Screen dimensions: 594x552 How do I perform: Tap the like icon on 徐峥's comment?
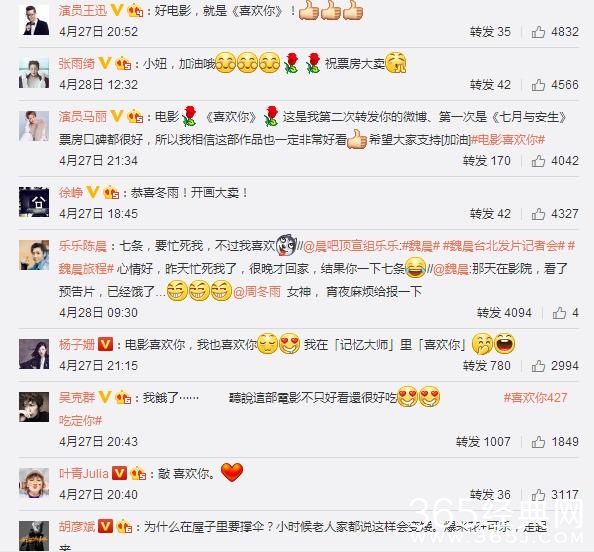[538, 214]
